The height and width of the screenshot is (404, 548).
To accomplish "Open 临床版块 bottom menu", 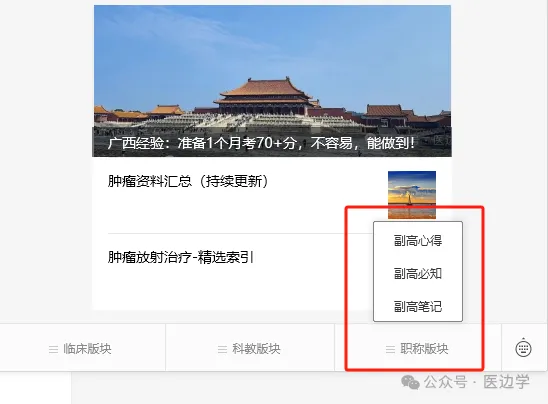I will point(82,348).
